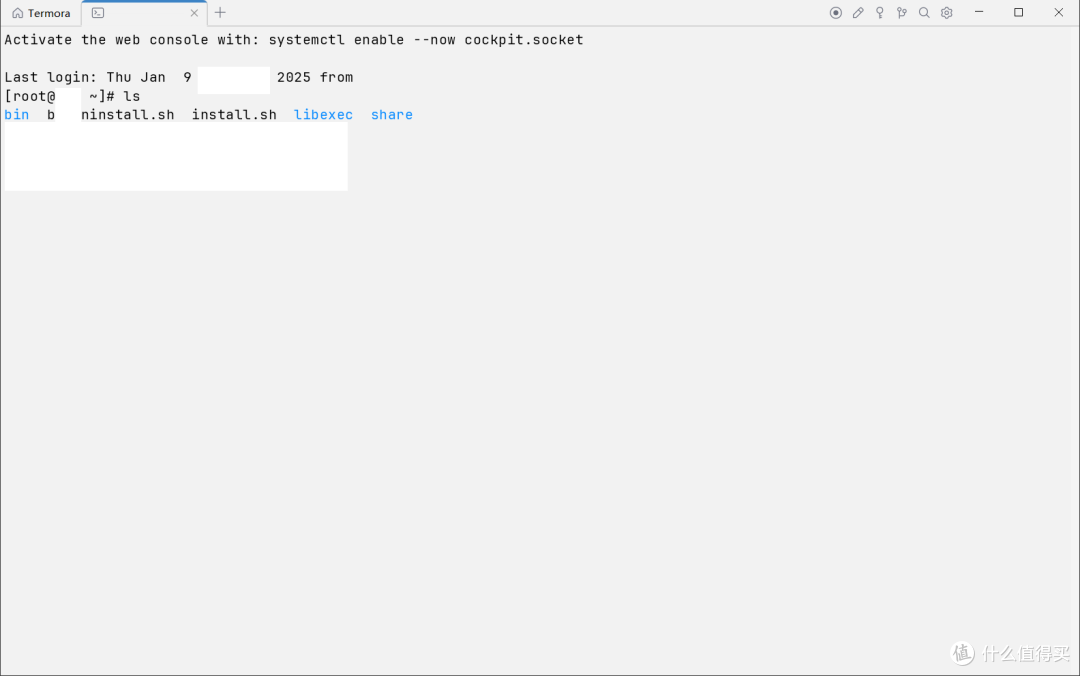Close the terminal session tab

(x=195, y=13)
